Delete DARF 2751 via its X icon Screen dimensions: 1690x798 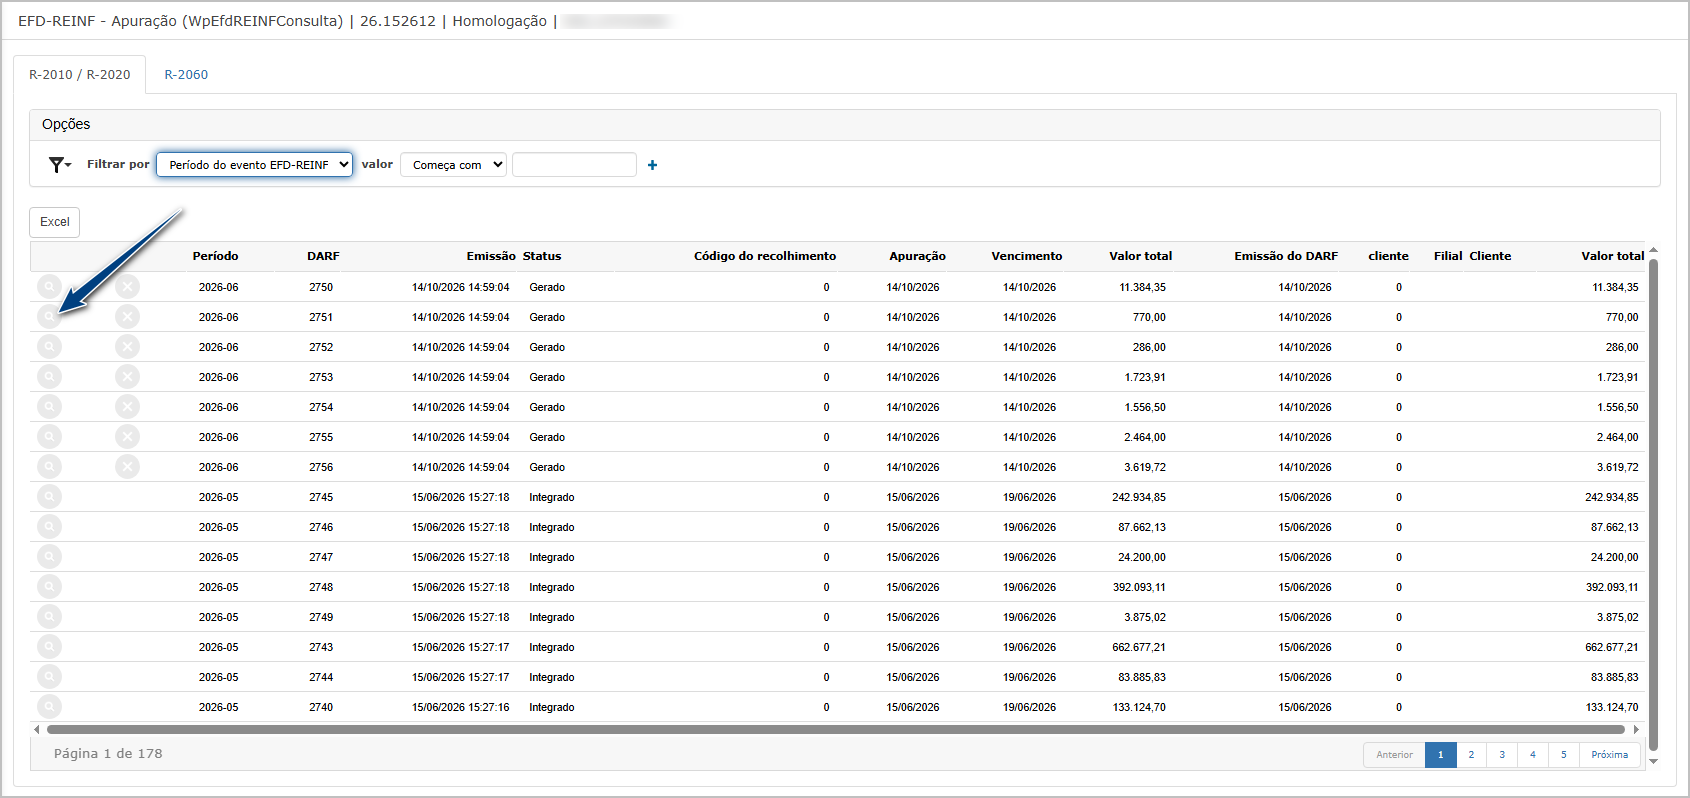127,317
